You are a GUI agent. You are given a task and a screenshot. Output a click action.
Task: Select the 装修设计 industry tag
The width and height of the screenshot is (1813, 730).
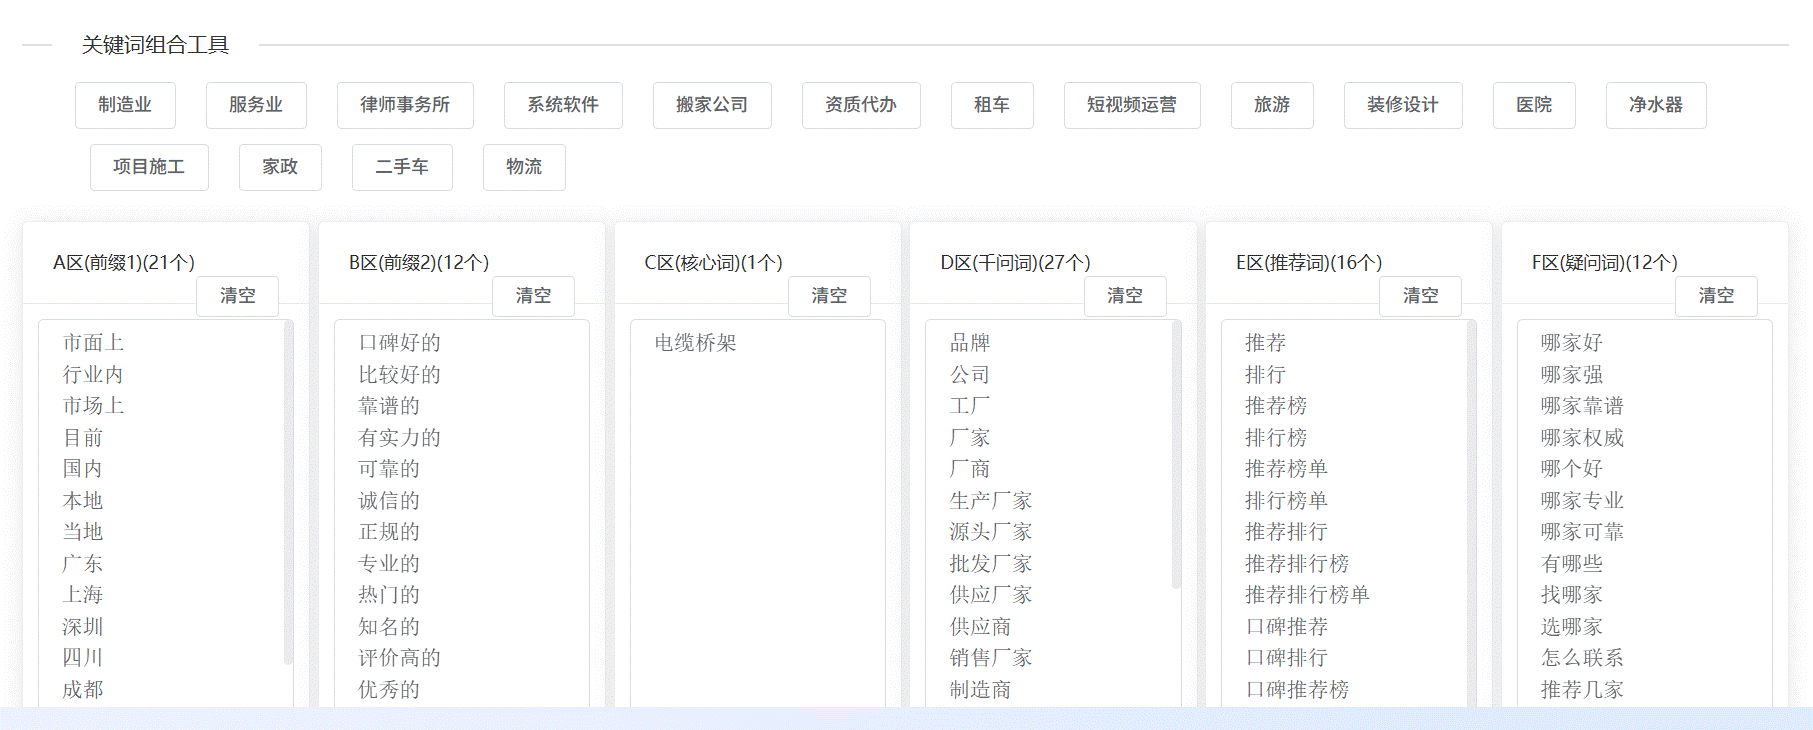click(x=1402, y=105)
